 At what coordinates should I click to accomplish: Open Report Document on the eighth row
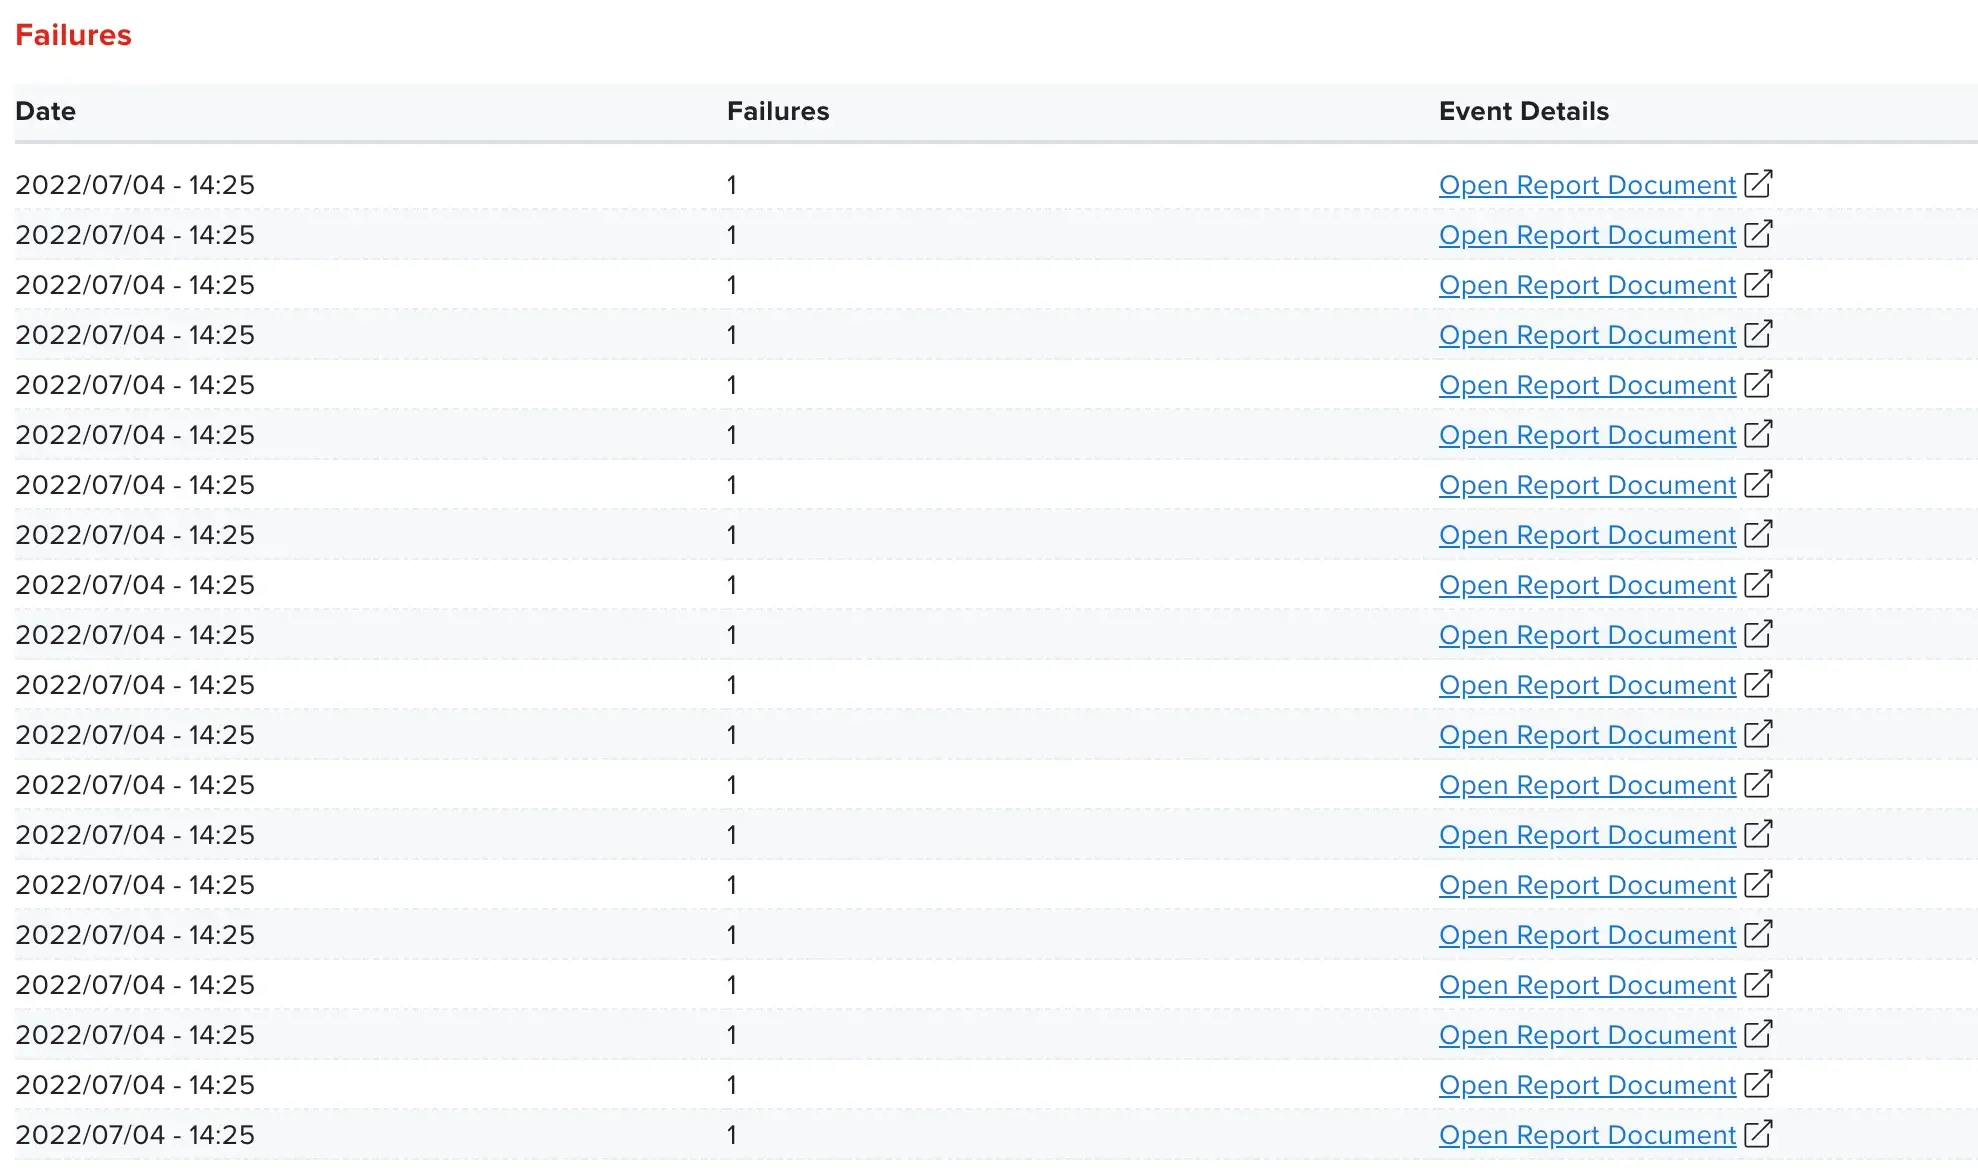coord(1586,534)
